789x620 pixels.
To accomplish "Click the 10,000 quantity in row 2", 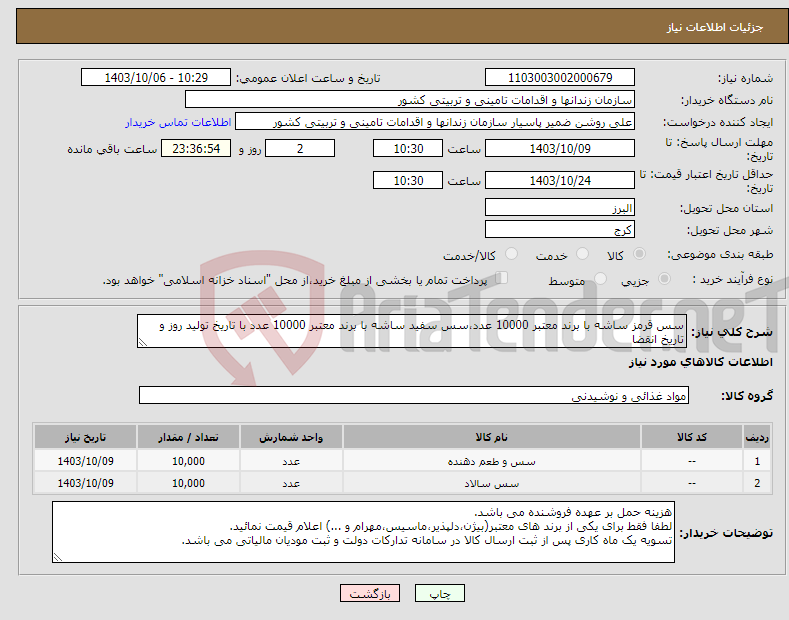I will pos(188,483).
